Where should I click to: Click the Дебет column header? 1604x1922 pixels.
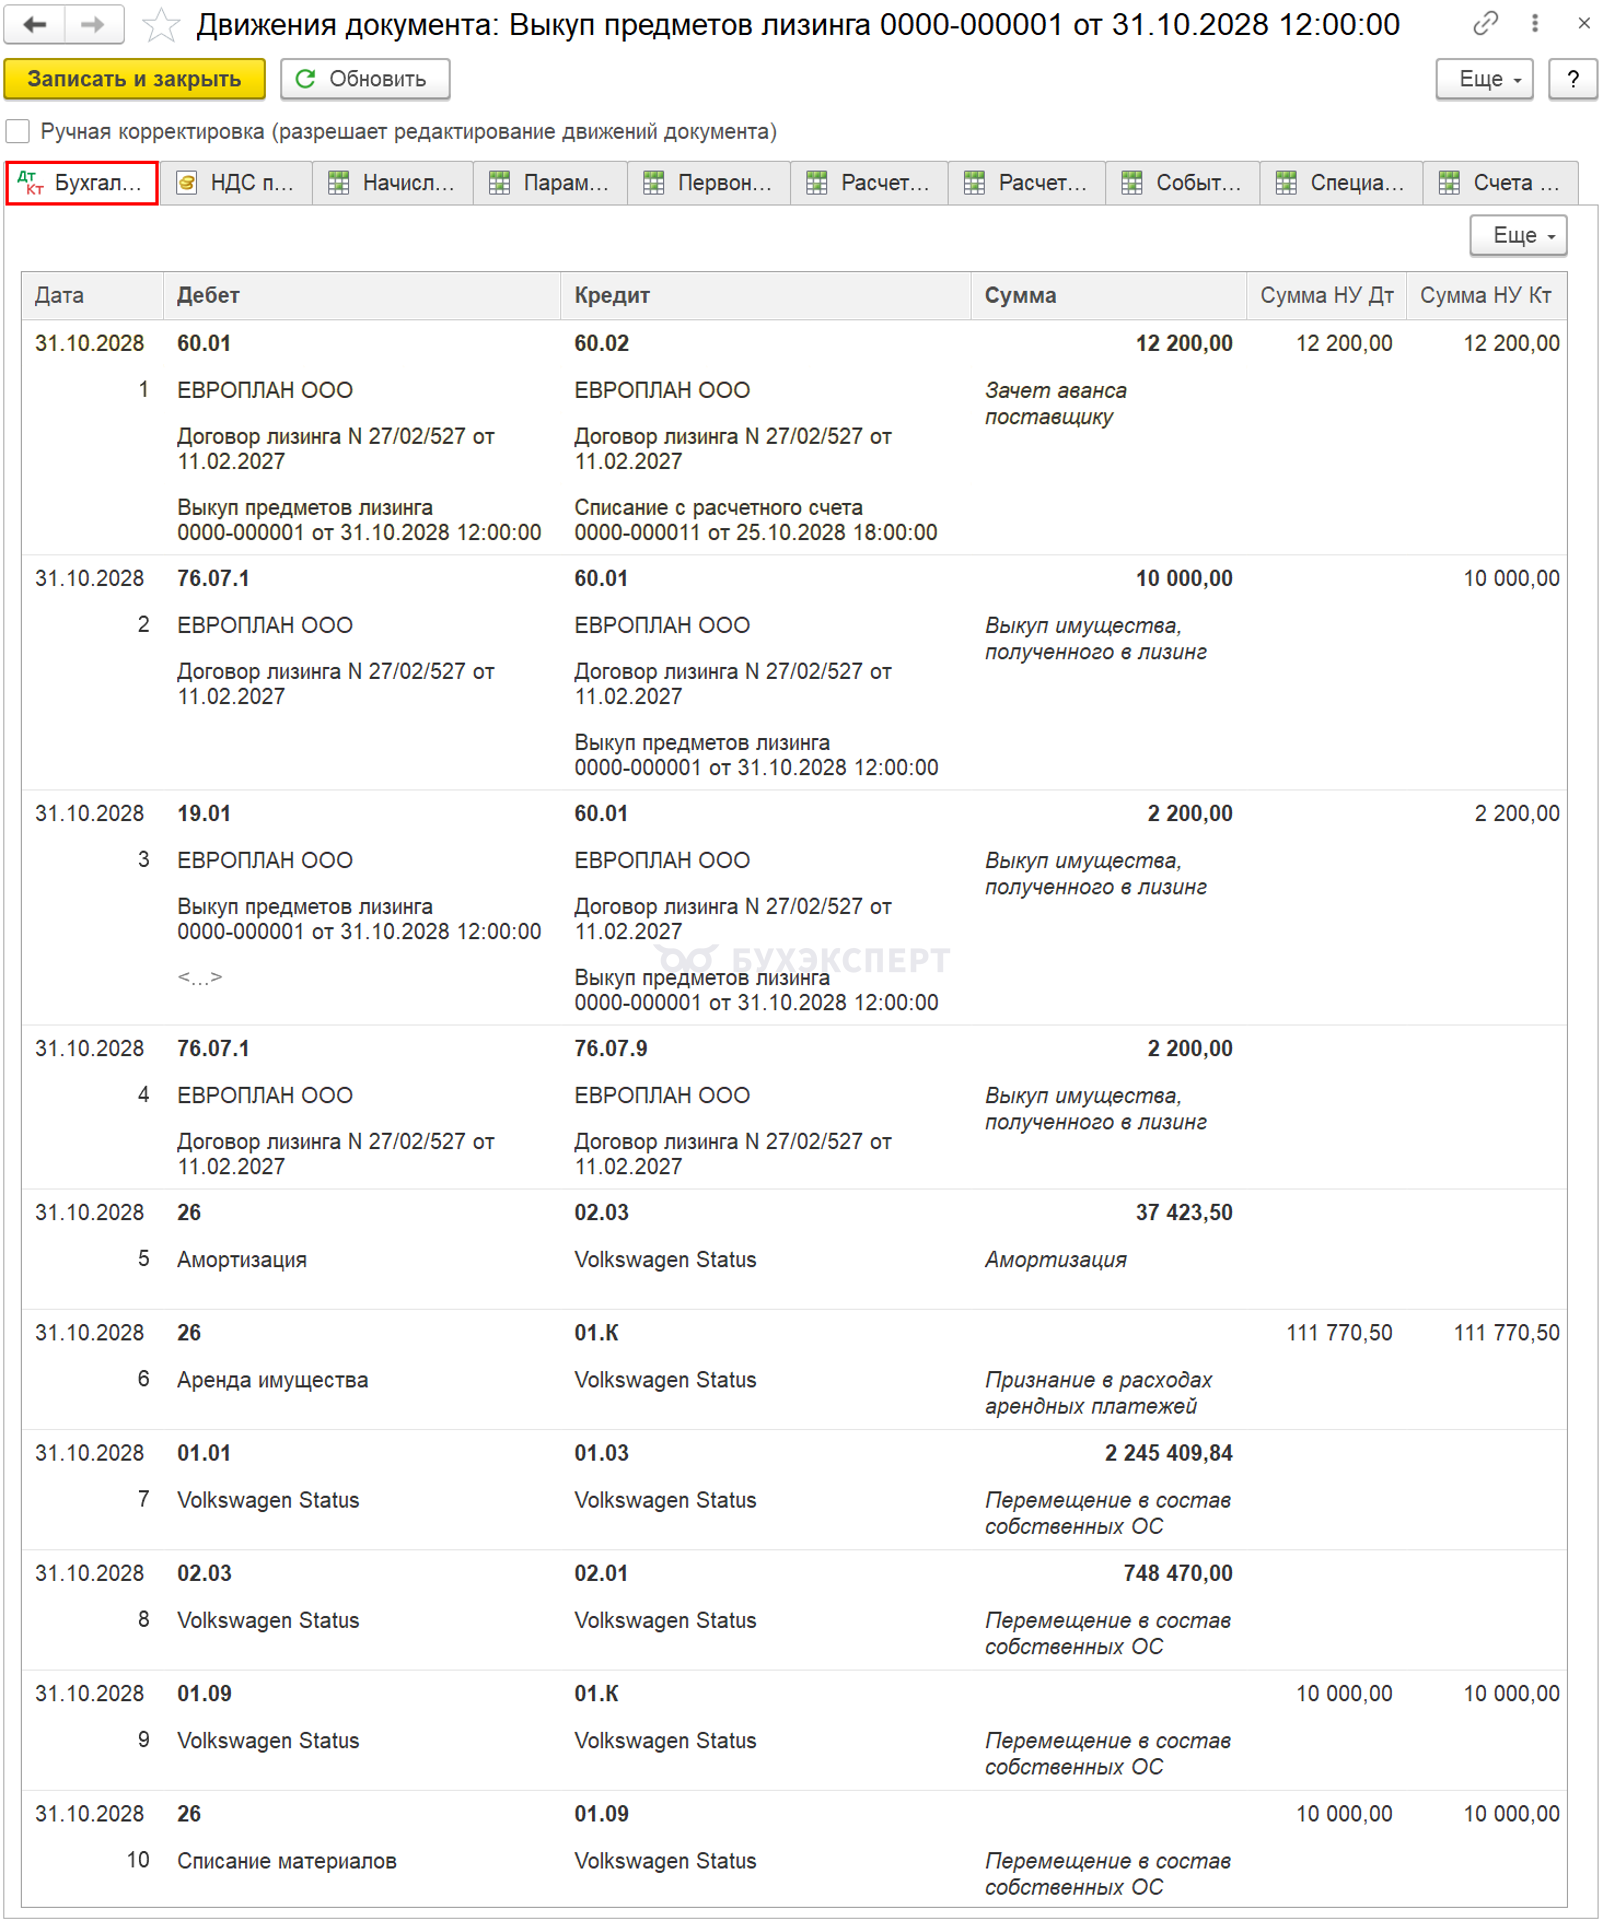click(361, 295)
